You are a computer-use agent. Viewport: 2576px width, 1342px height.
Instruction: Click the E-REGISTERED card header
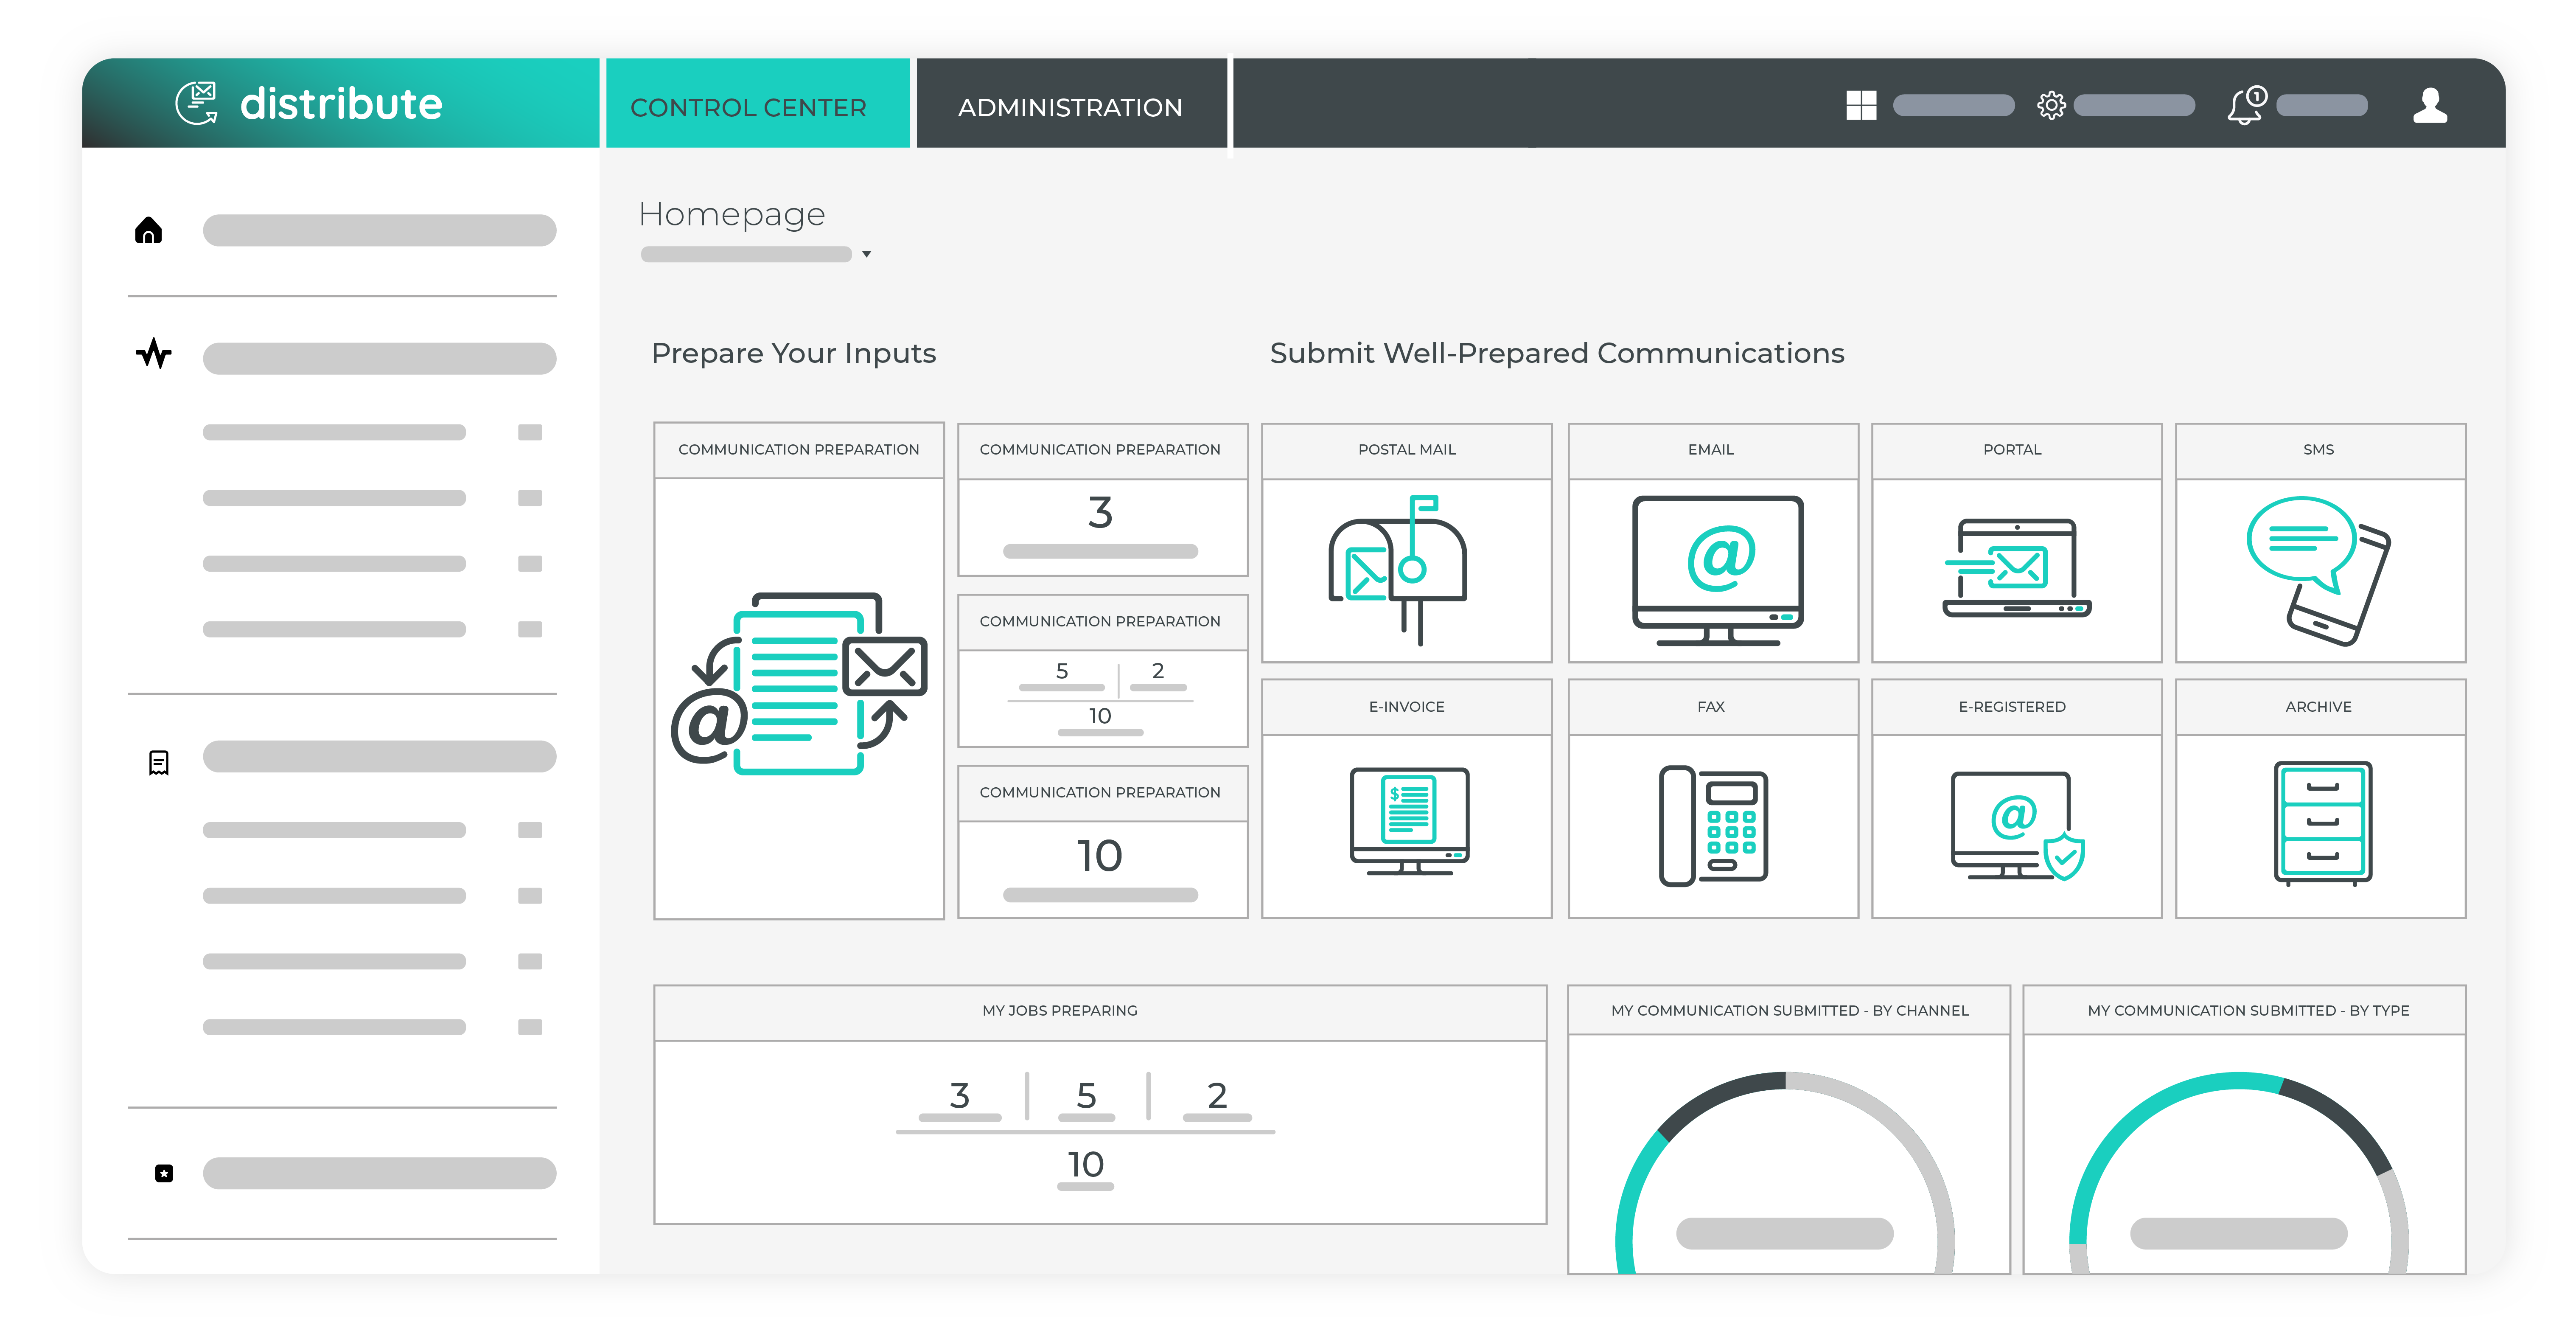click(2017, 707)
